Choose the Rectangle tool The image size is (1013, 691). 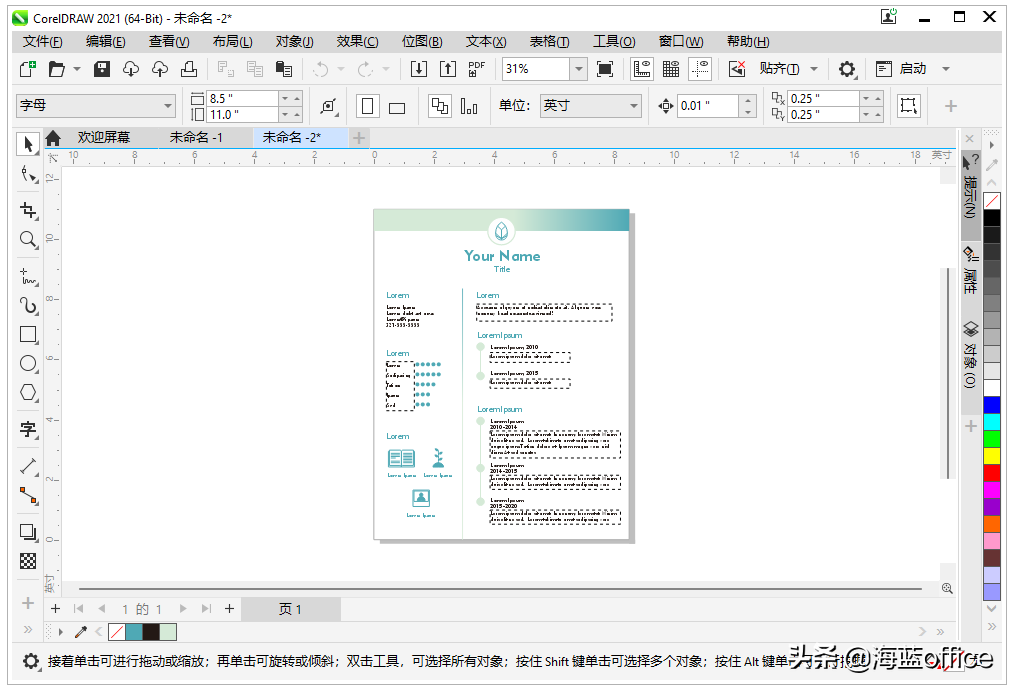(x=28, y=334)
